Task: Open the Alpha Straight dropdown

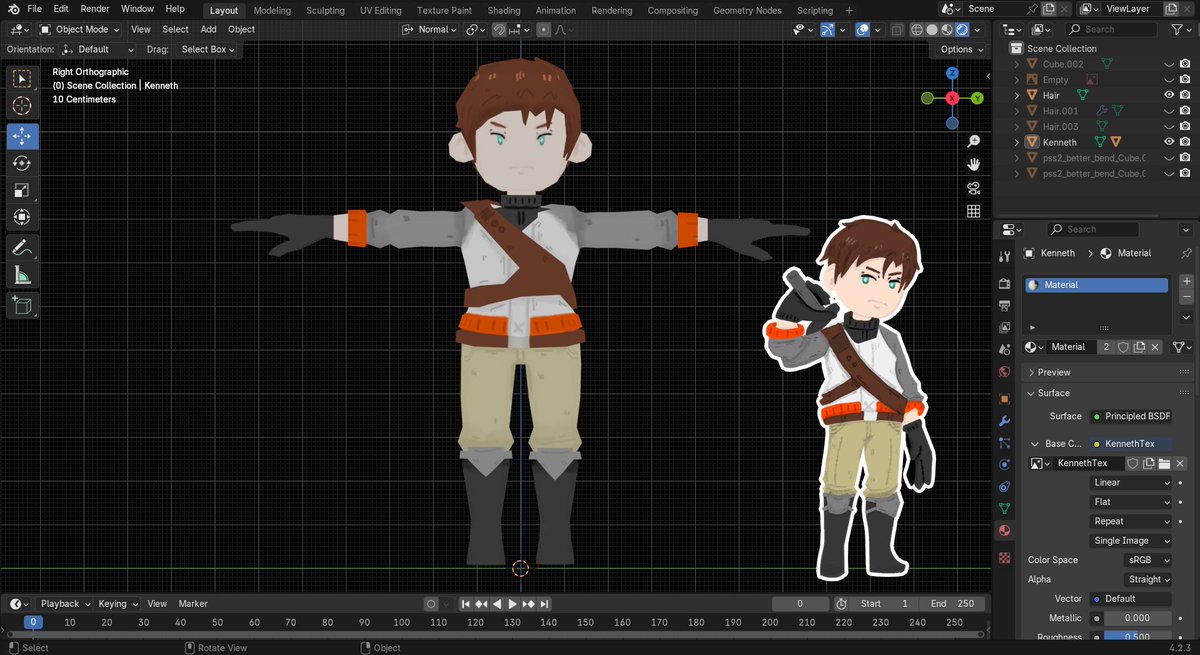Action: coord(1146,579)
